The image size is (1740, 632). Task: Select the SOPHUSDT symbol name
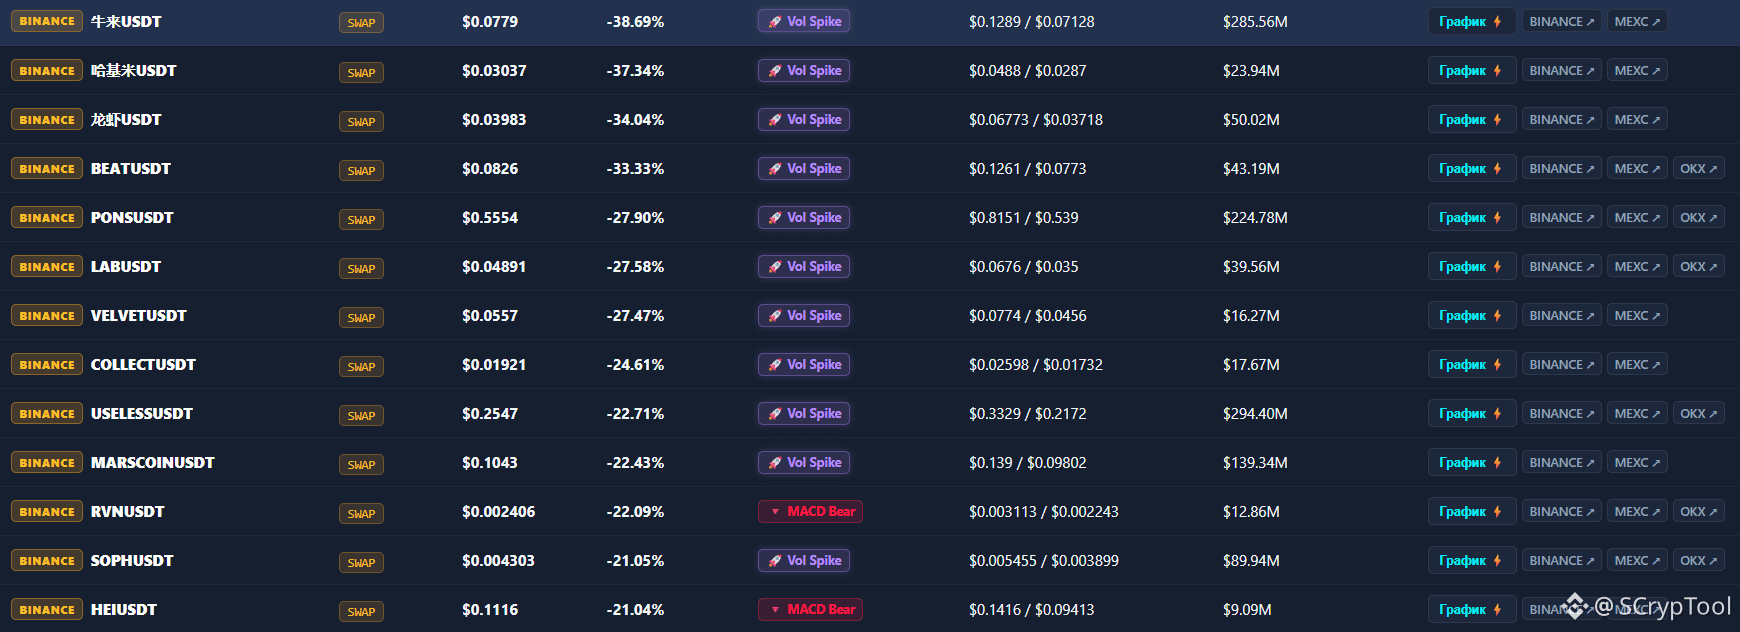[x=132, y=561]
